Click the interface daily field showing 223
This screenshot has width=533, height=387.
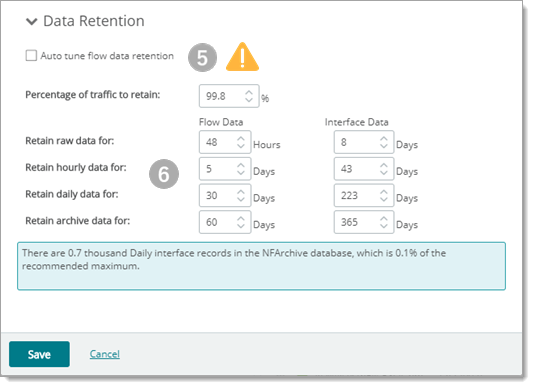click(364, 196)
